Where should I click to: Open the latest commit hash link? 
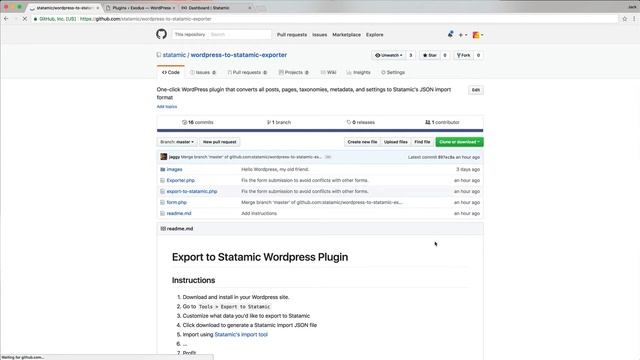click(x=446, y=157)
